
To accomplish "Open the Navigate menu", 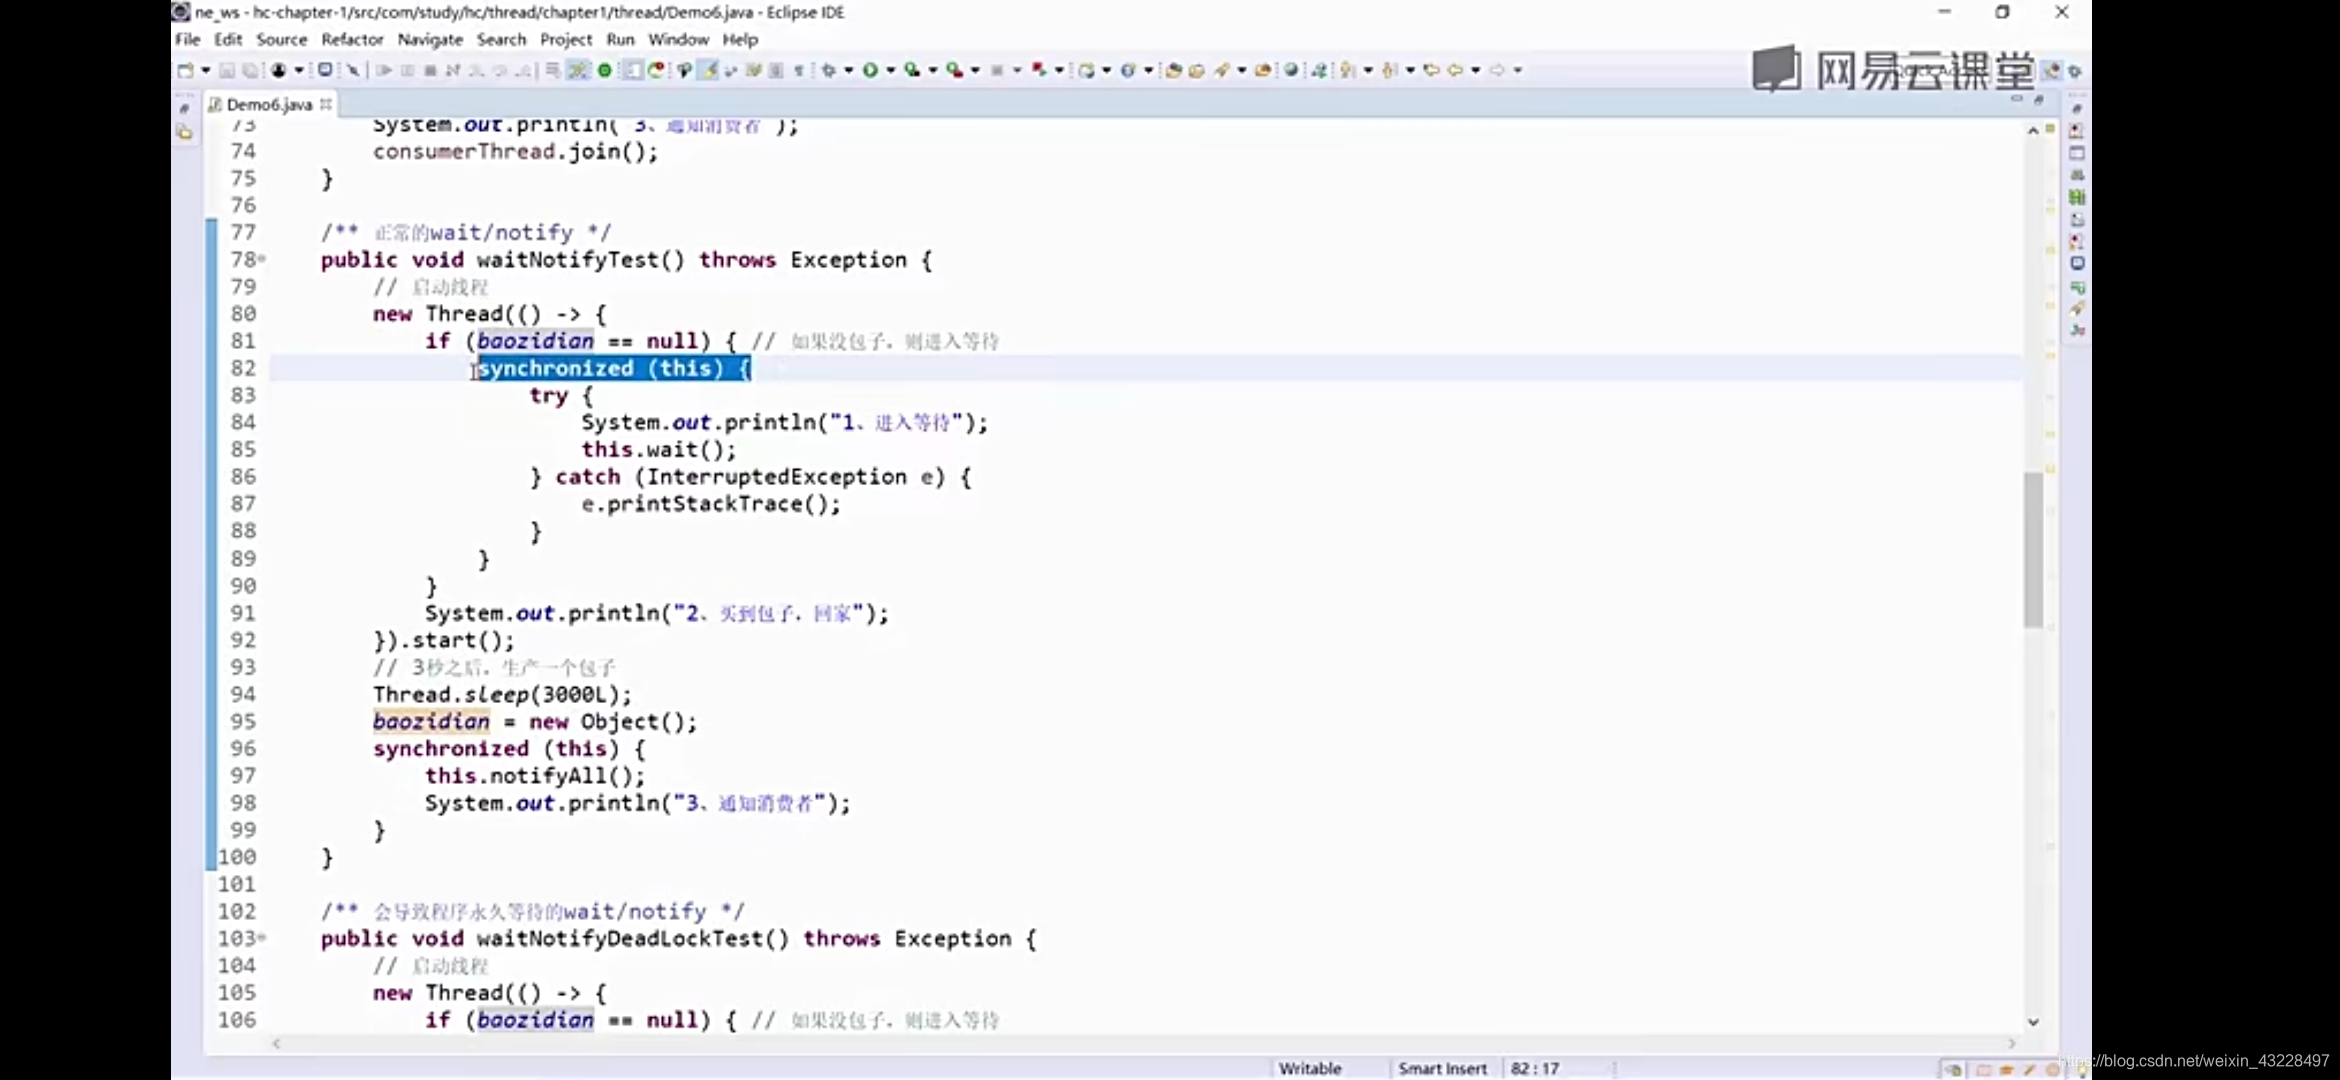I will click(x=430, y=39).
